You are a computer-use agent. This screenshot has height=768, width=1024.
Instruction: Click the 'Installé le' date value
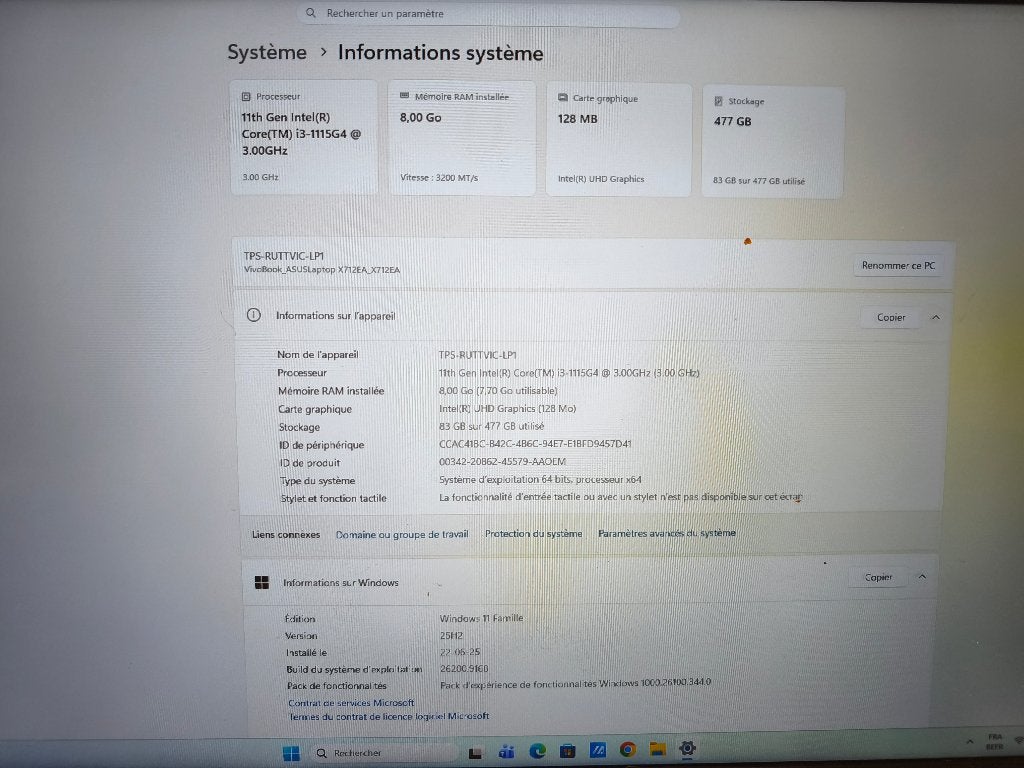(x=460, y=652)
